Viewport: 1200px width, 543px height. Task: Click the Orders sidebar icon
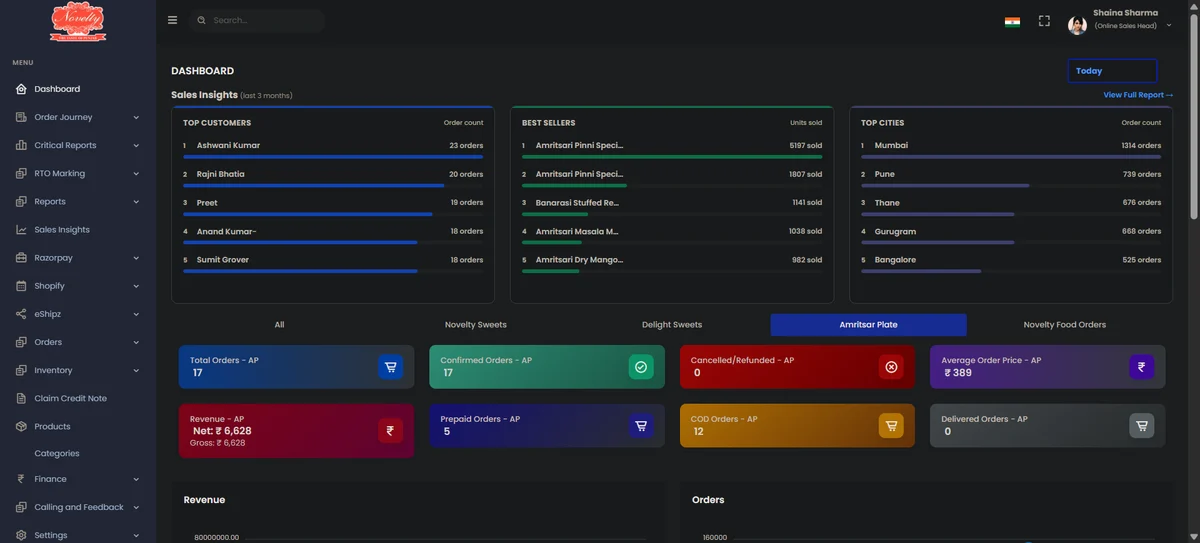point(22,342)
